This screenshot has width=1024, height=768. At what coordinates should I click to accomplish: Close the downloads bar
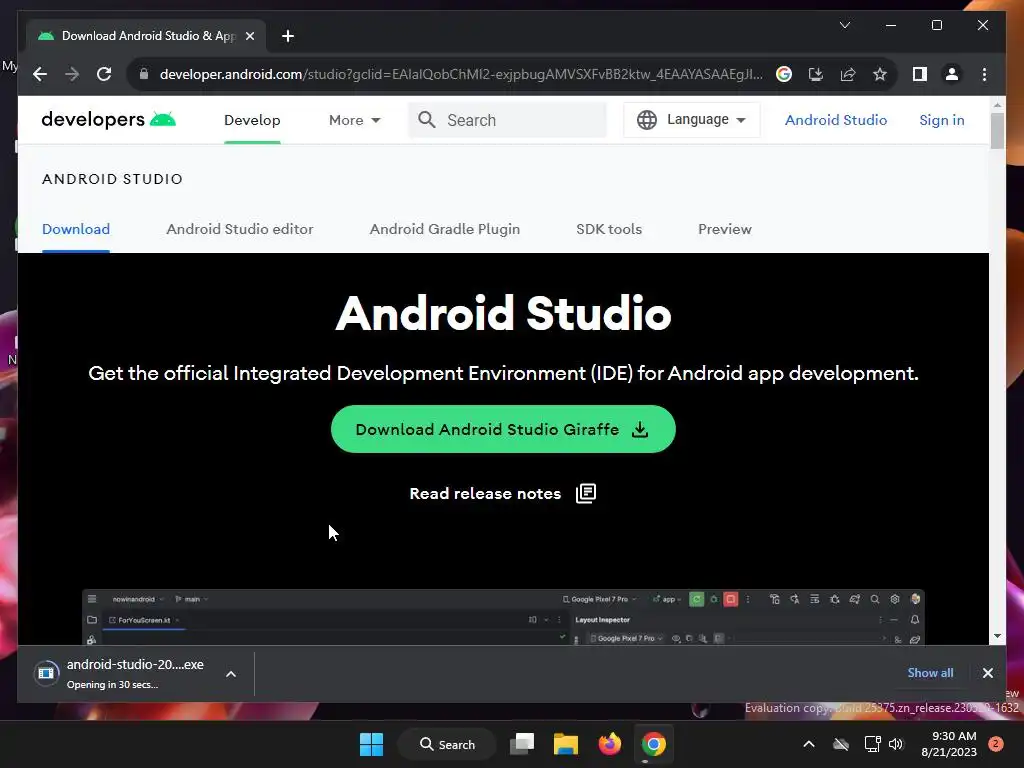[987, 673]
